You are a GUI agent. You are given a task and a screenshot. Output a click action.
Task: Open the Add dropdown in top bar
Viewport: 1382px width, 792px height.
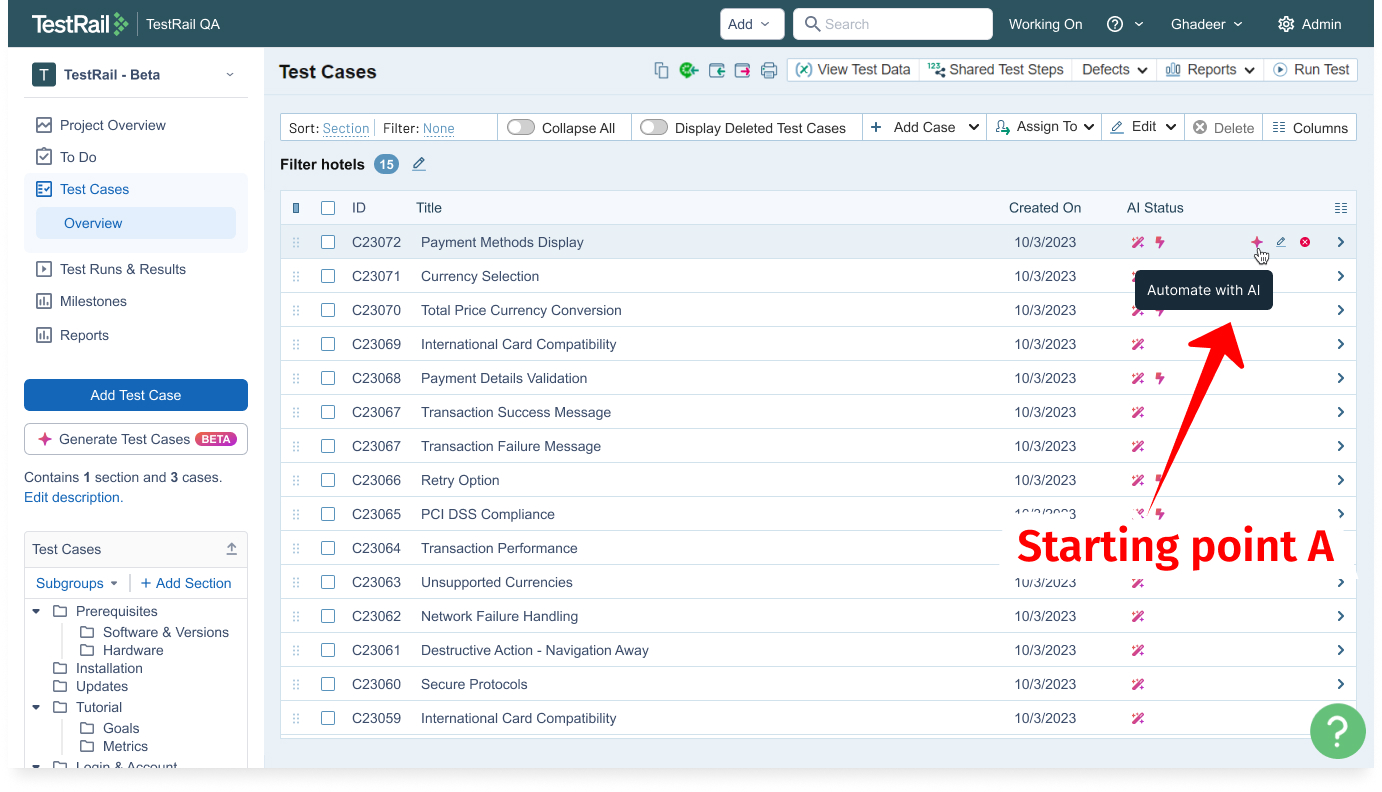pos(752,24)
